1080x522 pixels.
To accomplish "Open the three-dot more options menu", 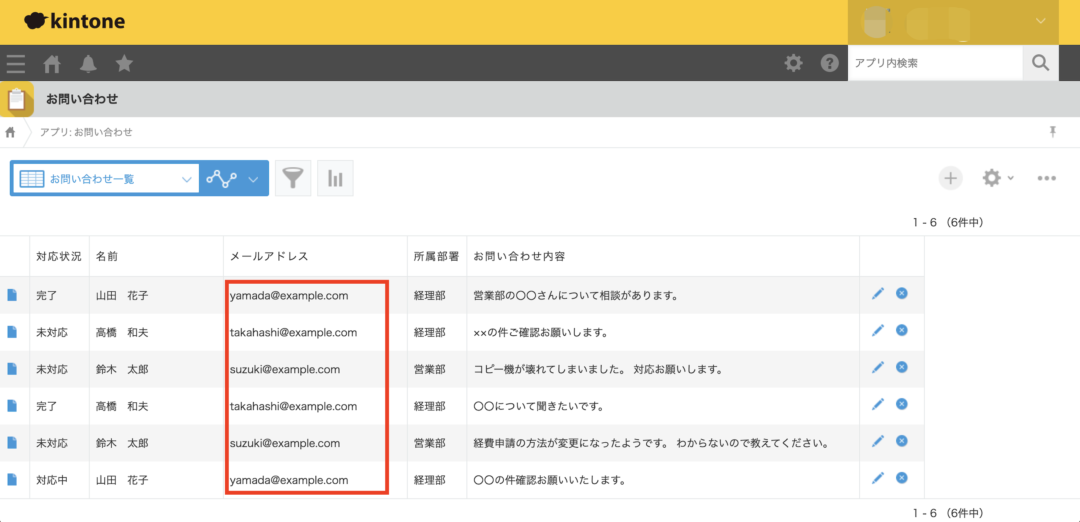I will [x=1046, y=178].
